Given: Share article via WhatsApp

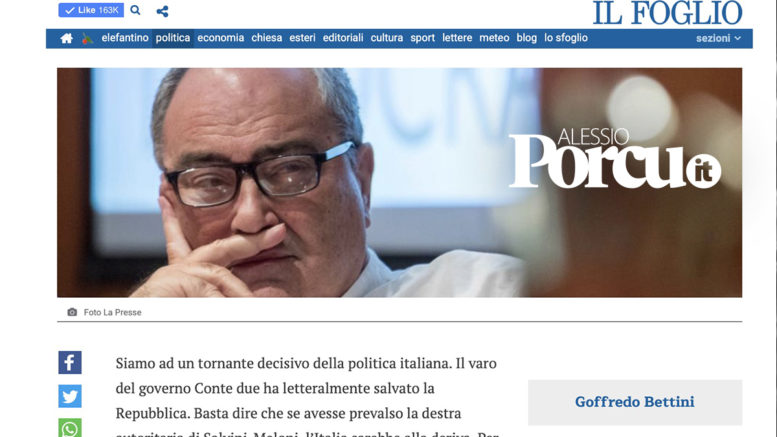Looking at the screenshot, I should point(70,428).
